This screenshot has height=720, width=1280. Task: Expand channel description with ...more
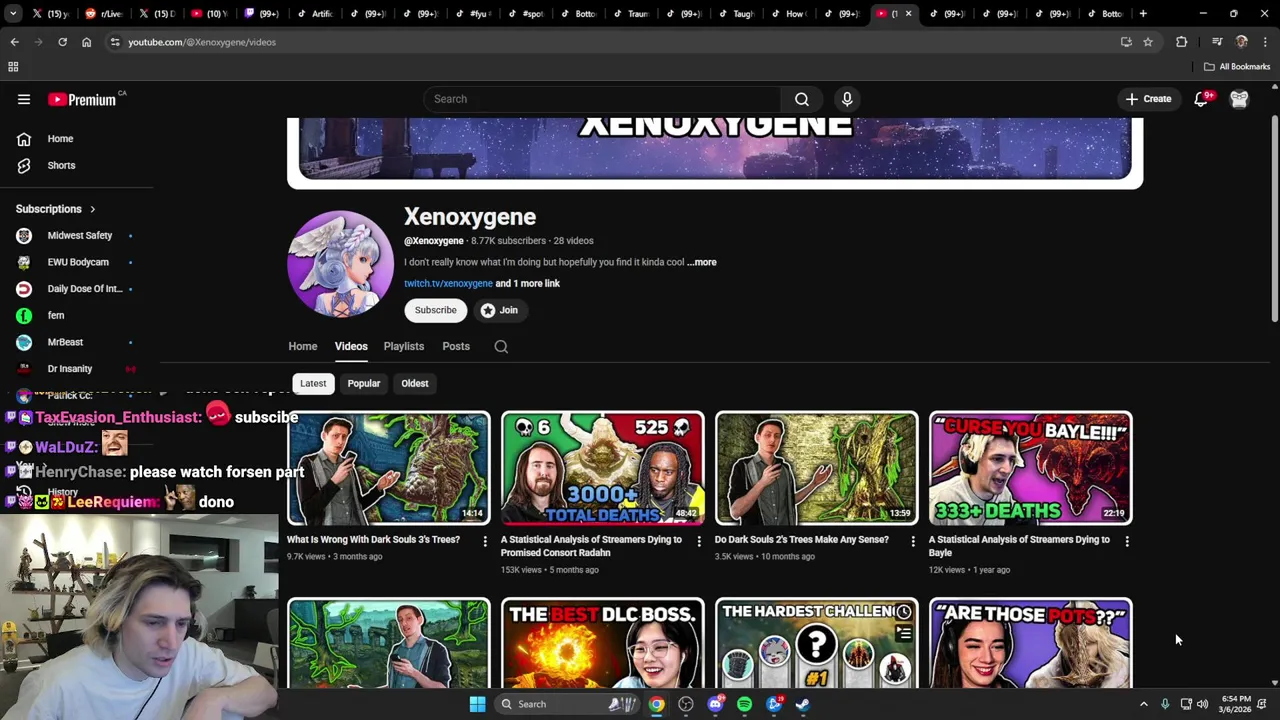point(702,262)
